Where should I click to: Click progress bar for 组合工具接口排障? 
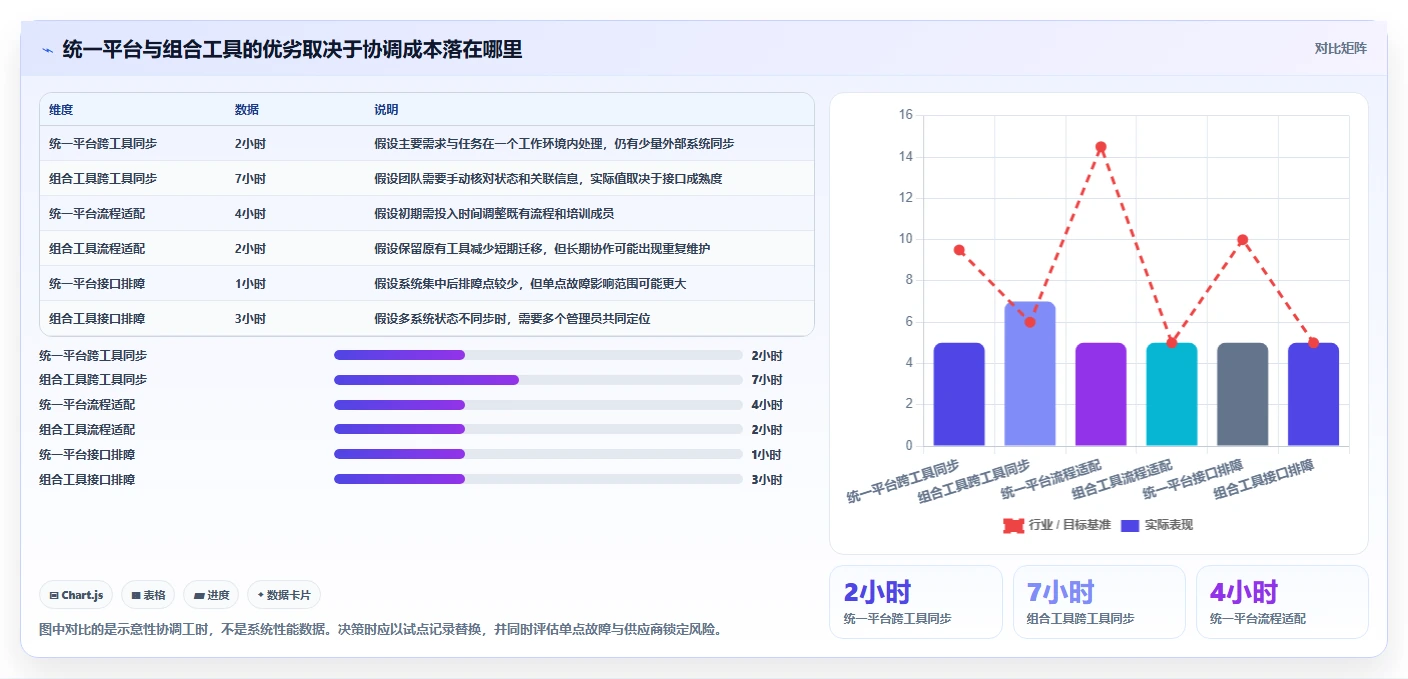tap(538, 479)
